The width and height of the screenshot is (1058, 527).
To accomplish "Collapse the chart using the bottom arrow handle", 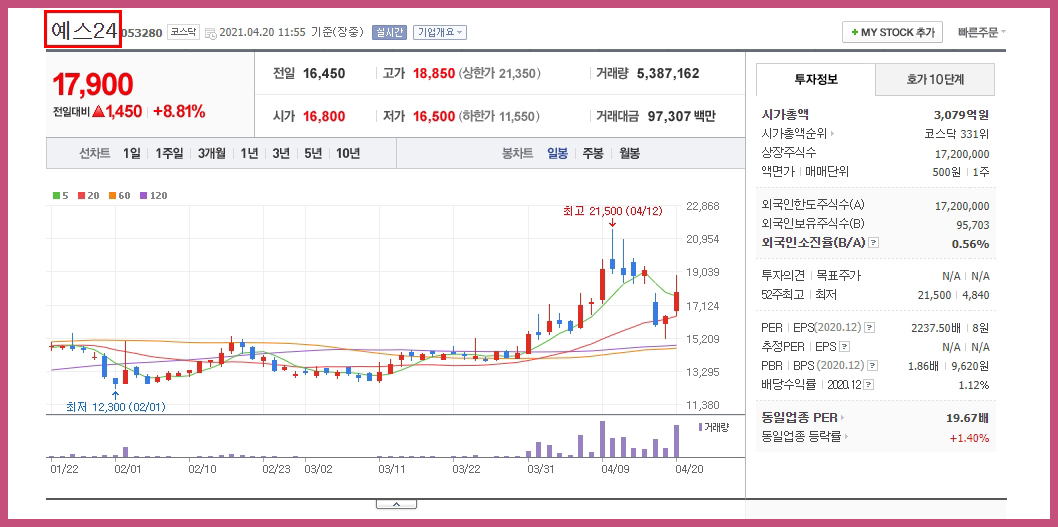I will click(396, 503).
